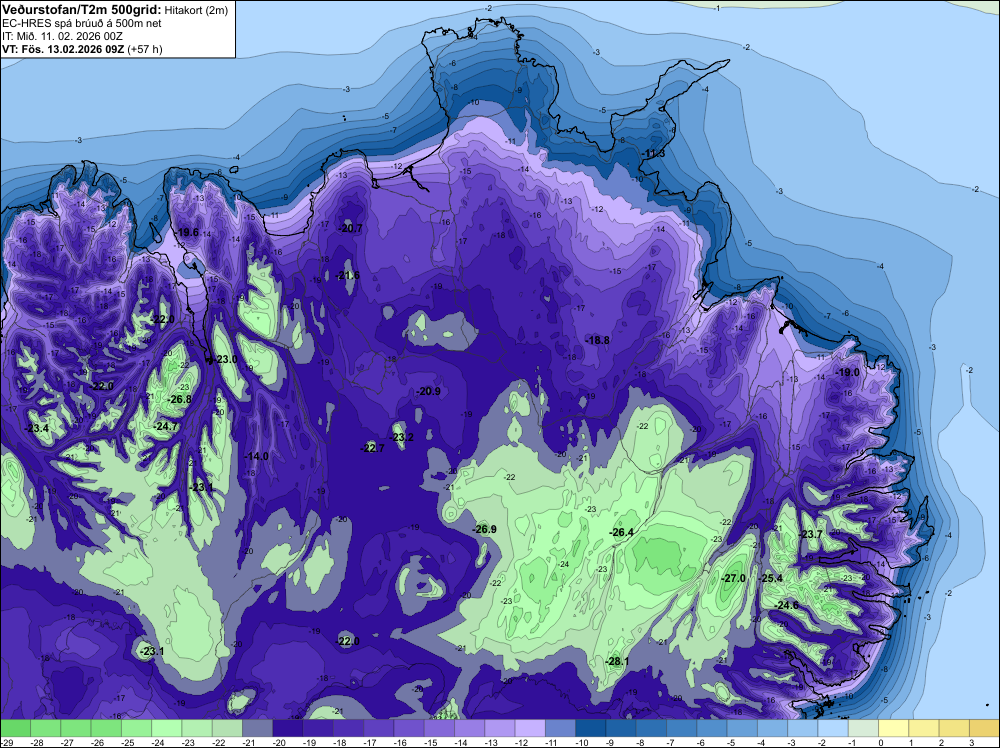The height and width of the screenshot is (748, 1000).
Task: Click the -22.7 temperature value
Action: [x=372, y=448]
